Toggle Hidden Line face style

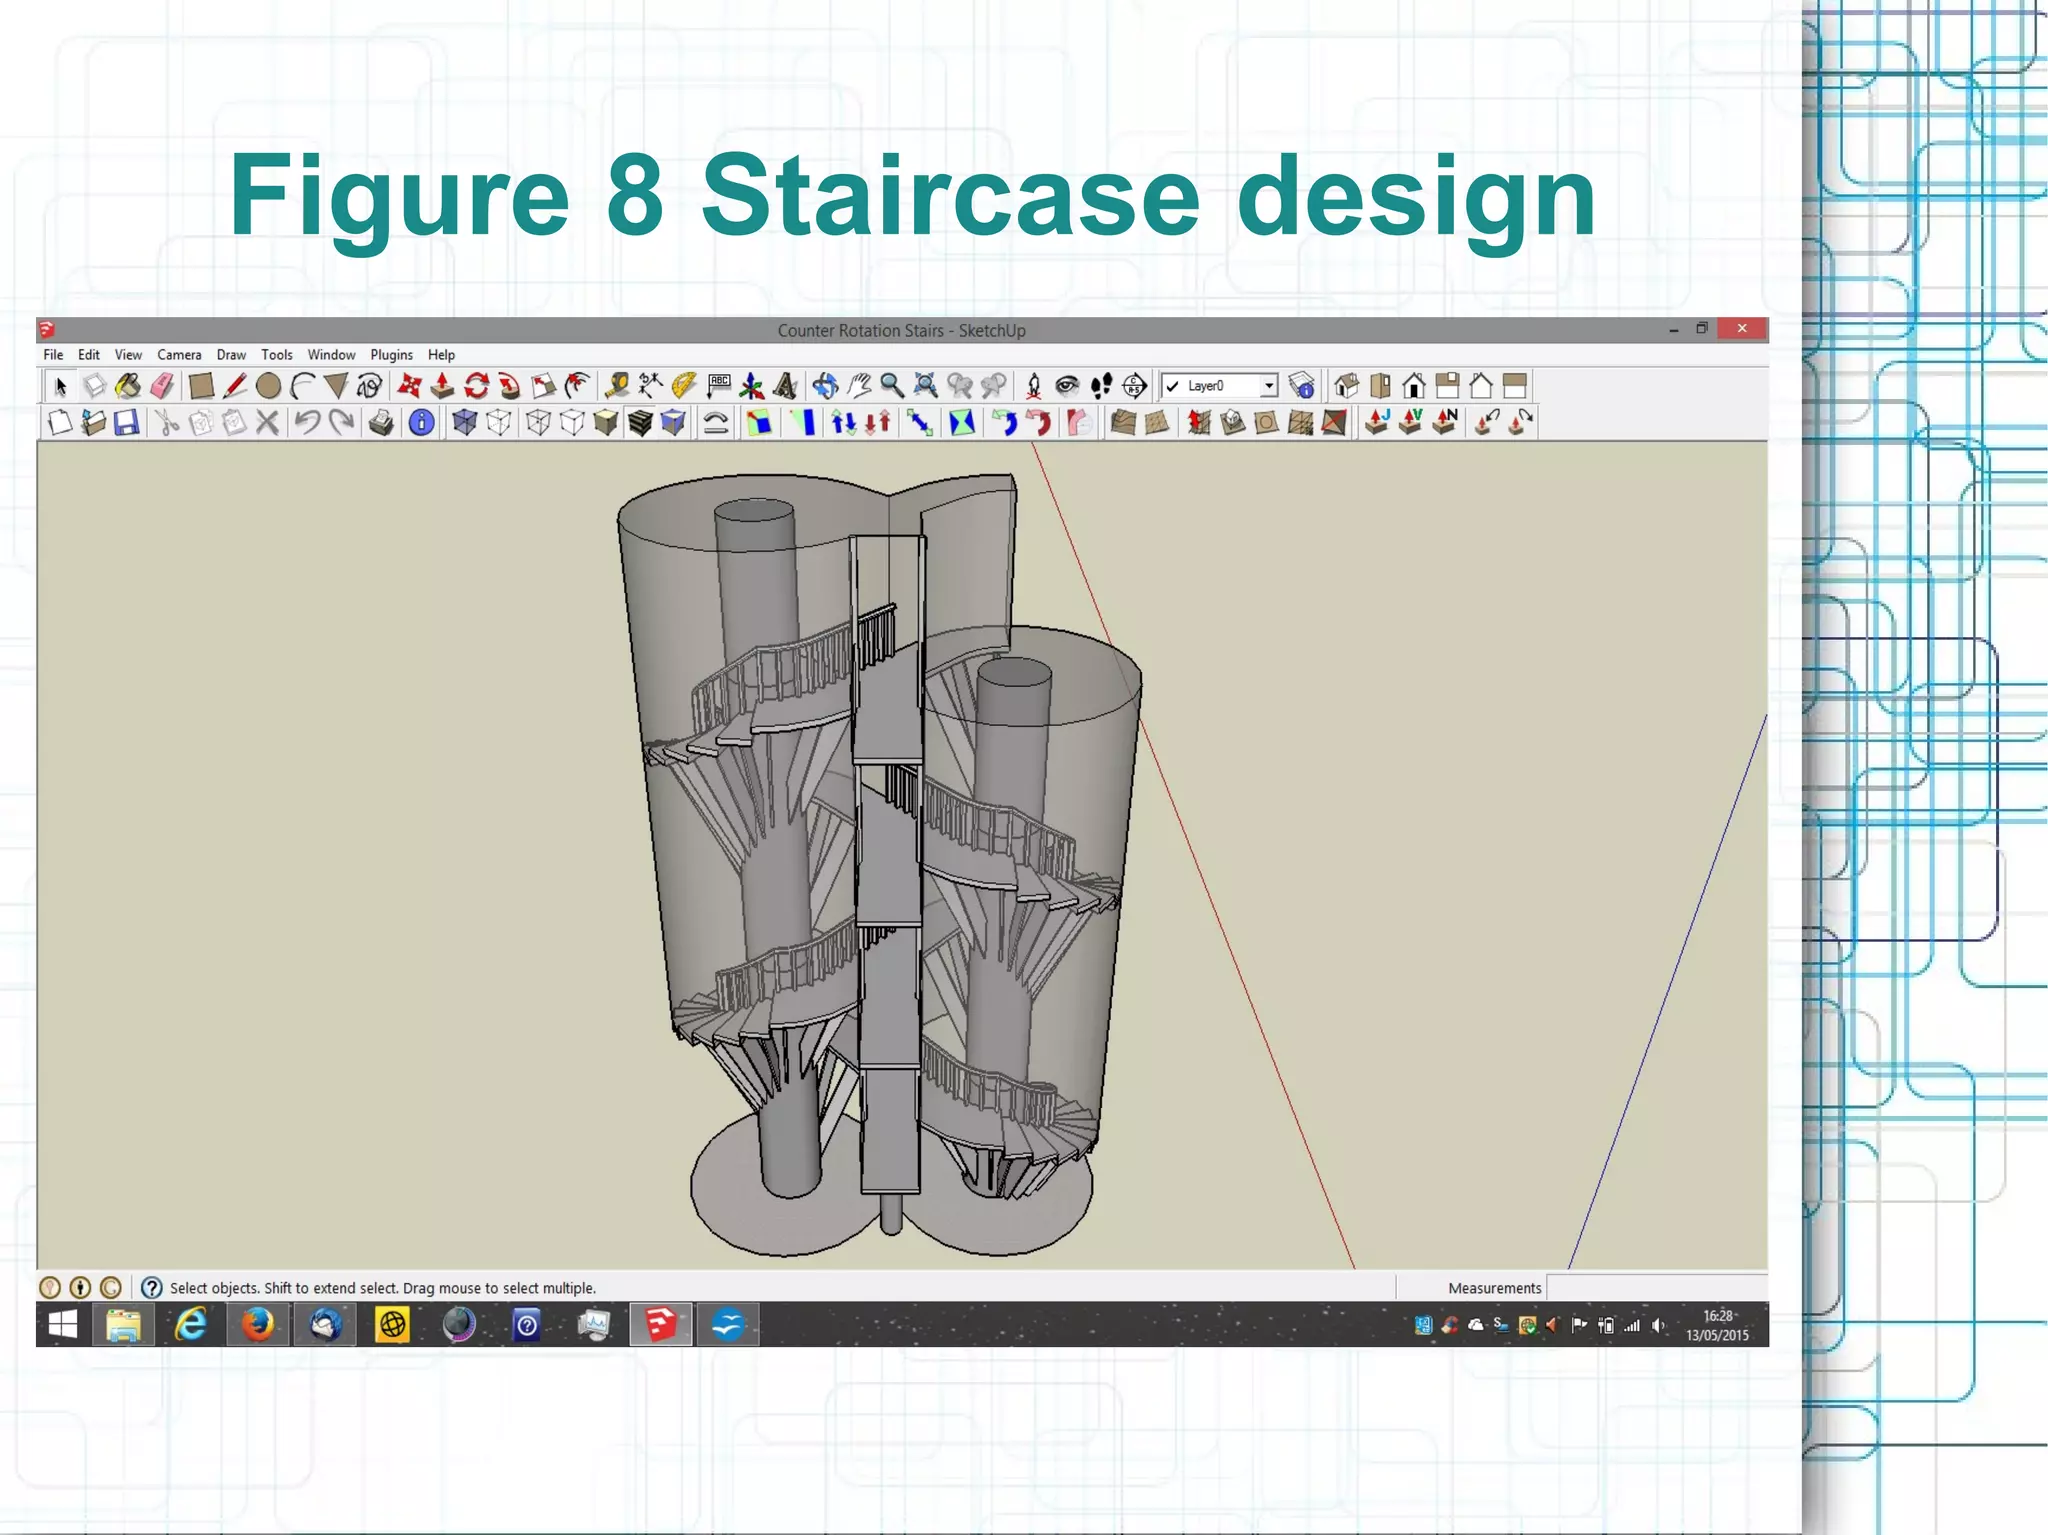[572, 423]
